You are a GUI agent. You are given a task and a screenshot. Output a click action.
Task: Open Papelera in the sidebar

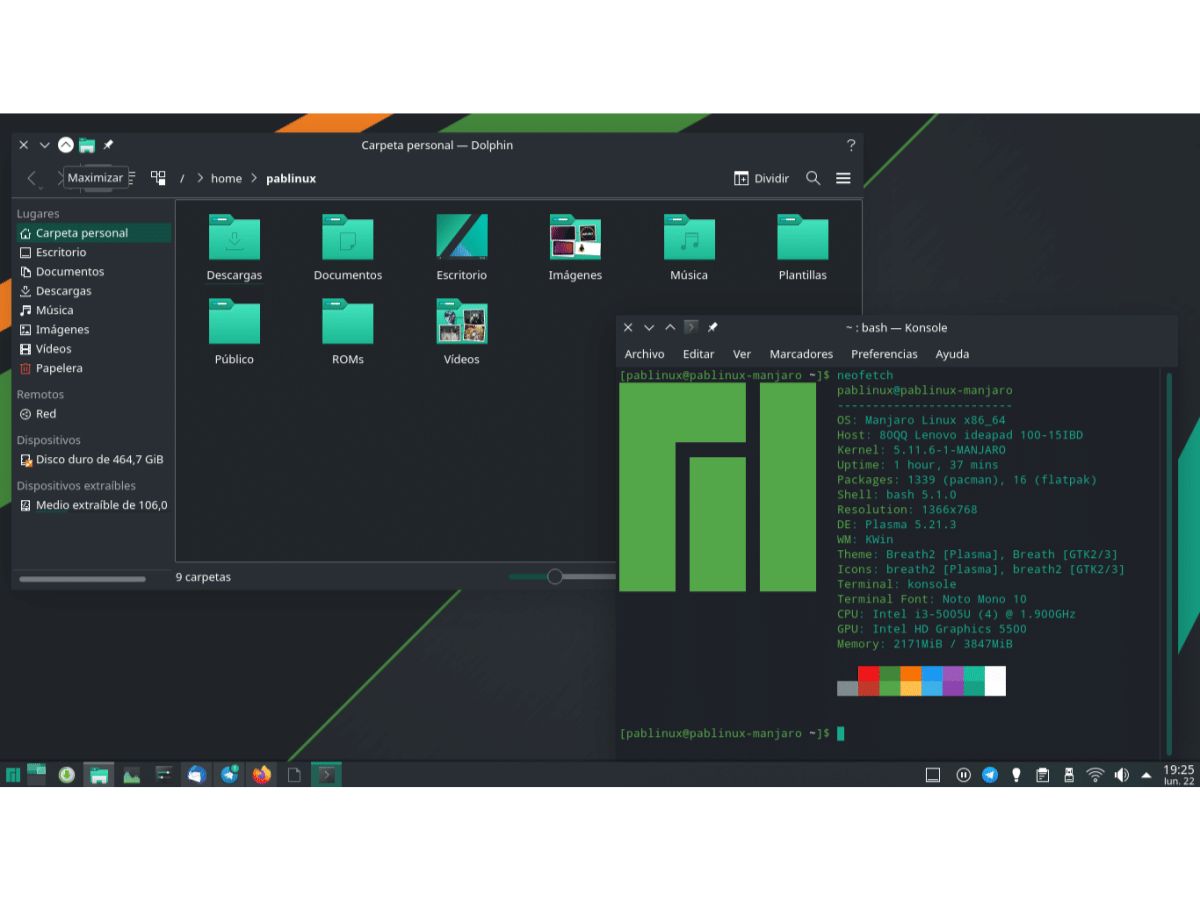pyautogui.click(x=93, y=368)
